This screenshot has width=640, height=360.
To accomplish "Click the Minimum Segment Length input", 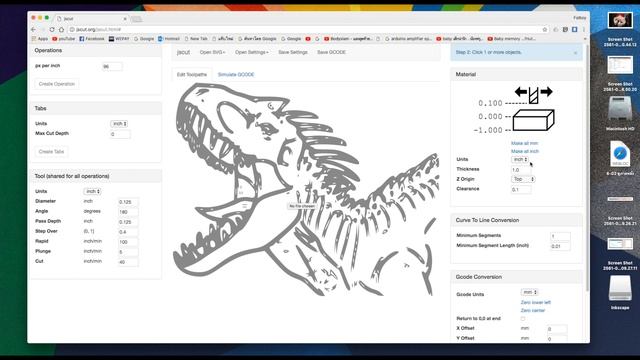I will pos(560,247).
